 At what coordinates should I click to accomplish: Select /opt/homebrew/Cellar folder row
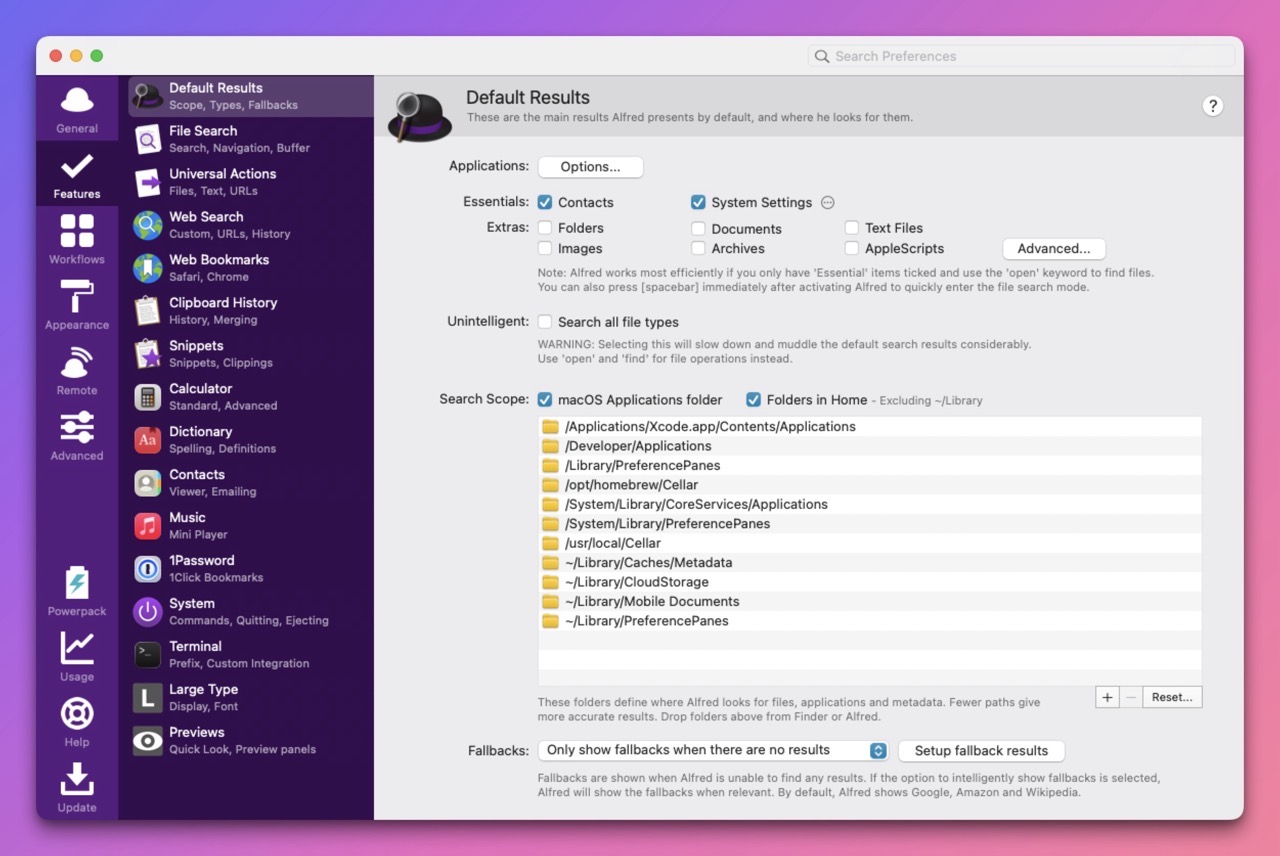869,485
